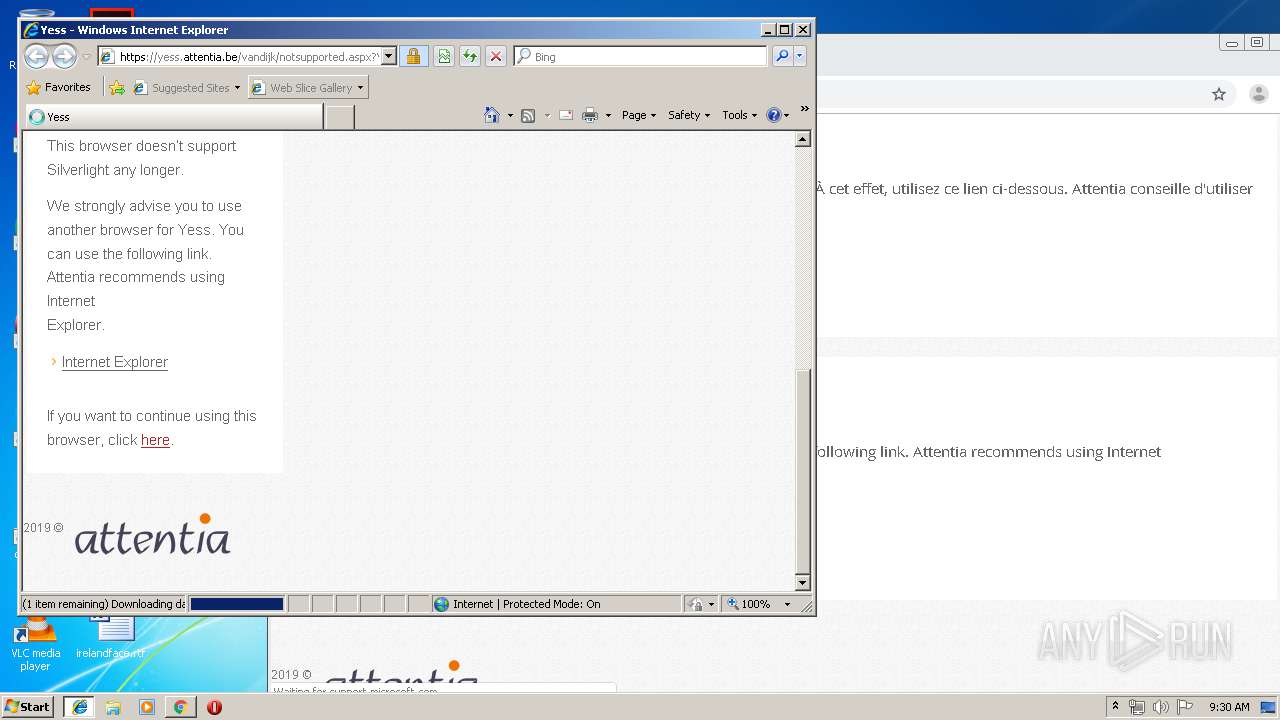This screenshot has width=1280, height=720.
Task: Click the search magnifier button
Action: 782,56
